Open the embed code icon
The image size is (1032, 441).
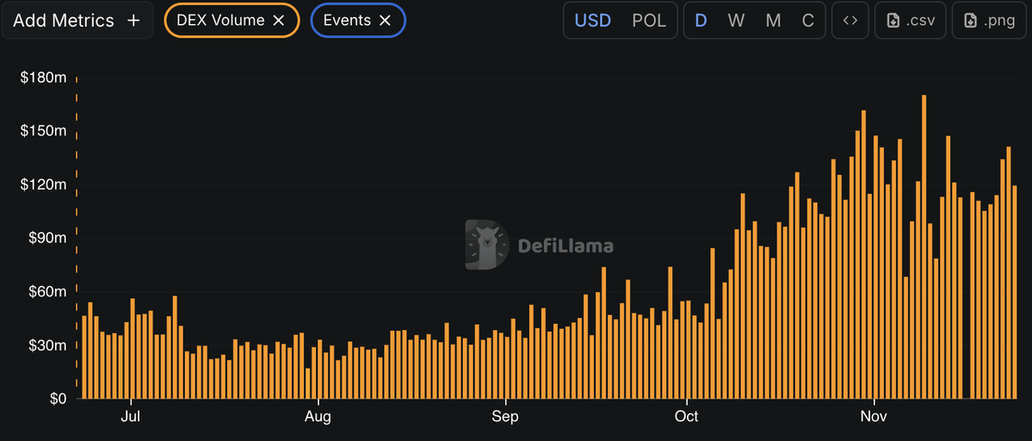click(x=849, y=20)
